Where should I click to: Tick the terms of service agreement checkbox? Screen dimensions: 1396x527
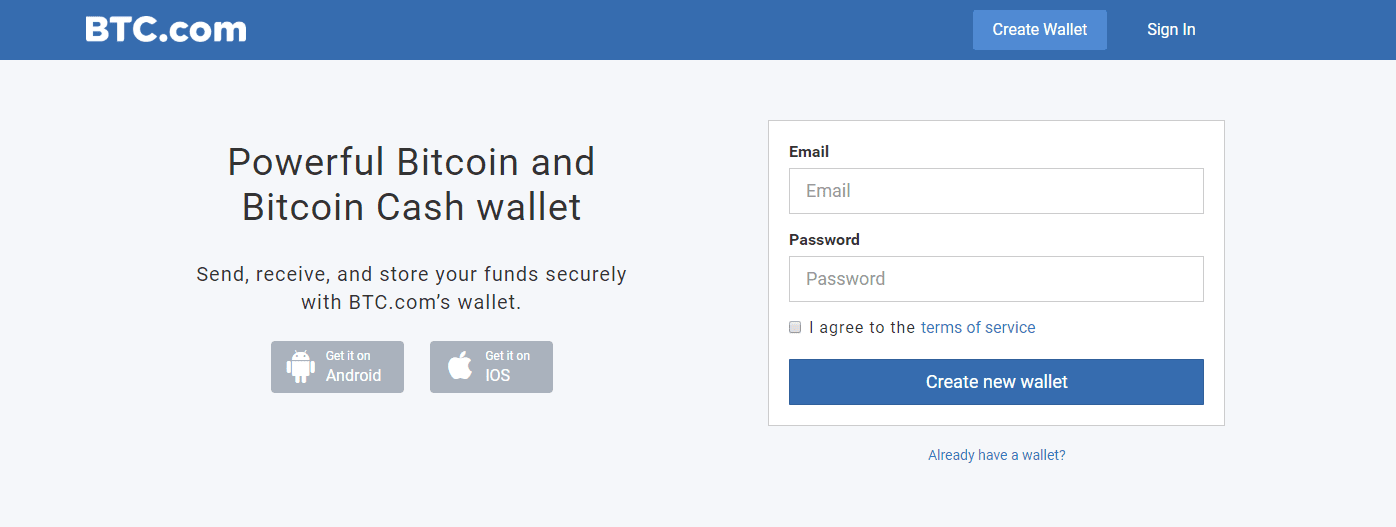(x=795, y=327)
